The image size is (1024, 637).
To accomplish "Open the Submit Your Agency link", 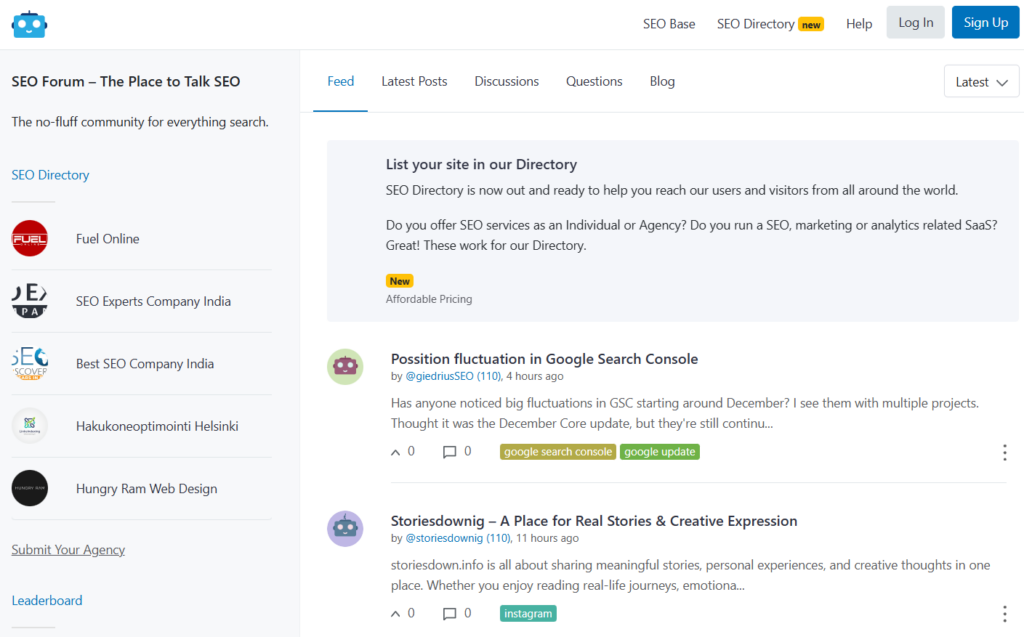I will pos(68,550).
